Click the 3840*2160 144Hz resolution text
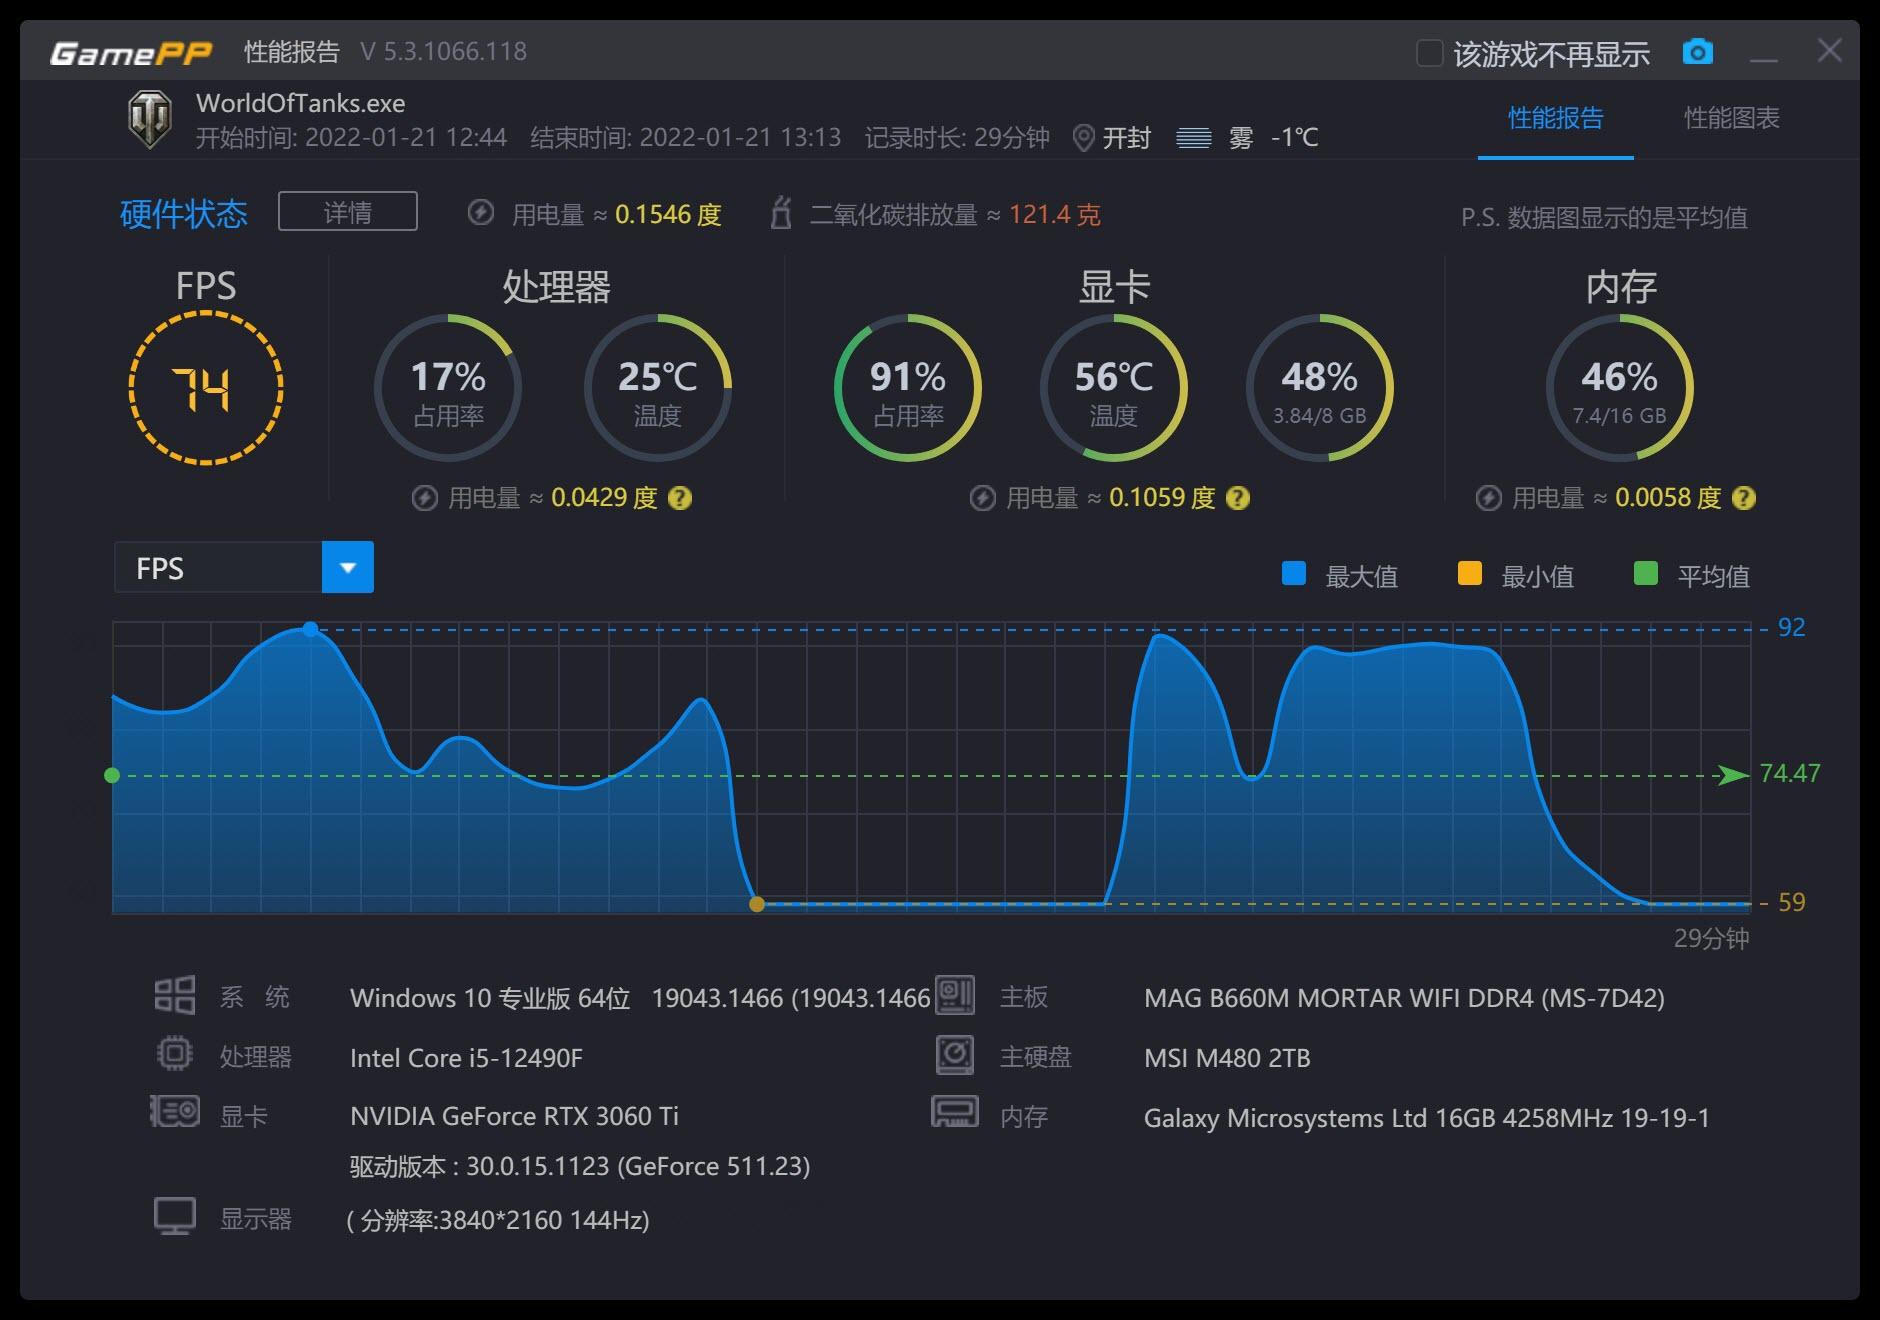This screenshot has height=1320, width=1880. tap(498, 1220)
